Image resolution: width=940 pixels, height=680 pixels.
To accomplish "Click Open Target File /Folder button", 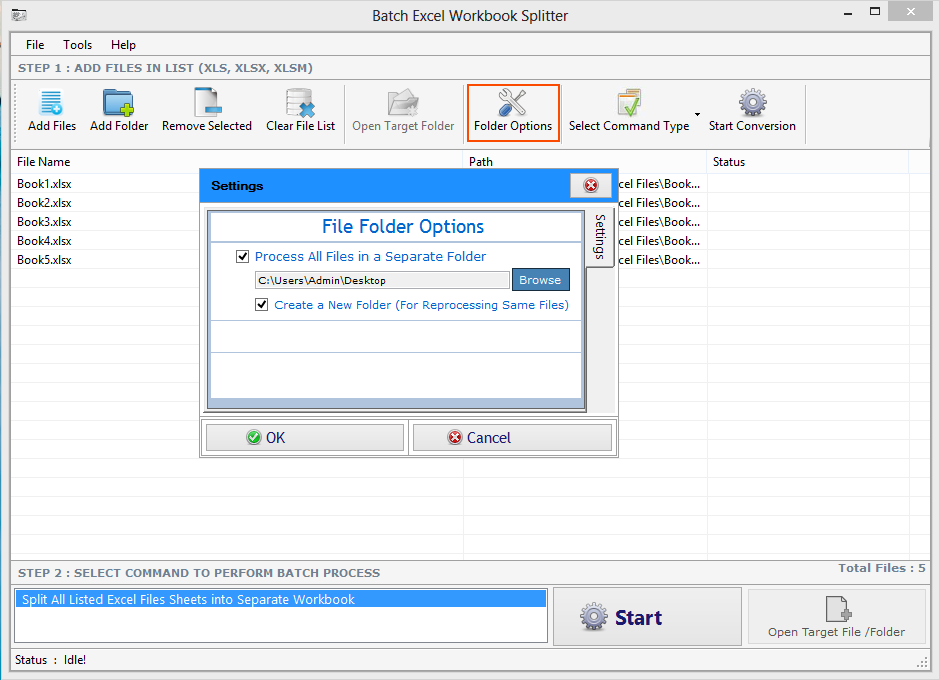I will [836, 617].
